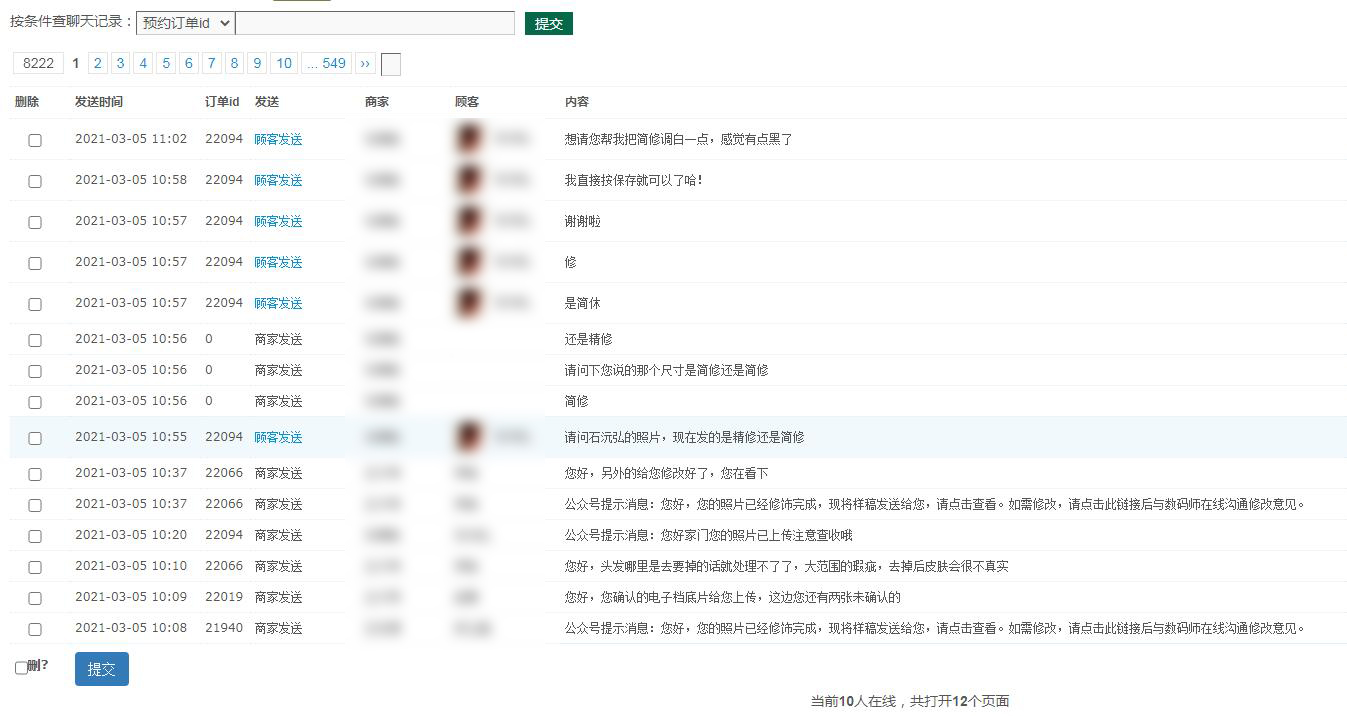
Task: Enable the 删? confirm checkbox at bottom
Action: pos(21,668)
